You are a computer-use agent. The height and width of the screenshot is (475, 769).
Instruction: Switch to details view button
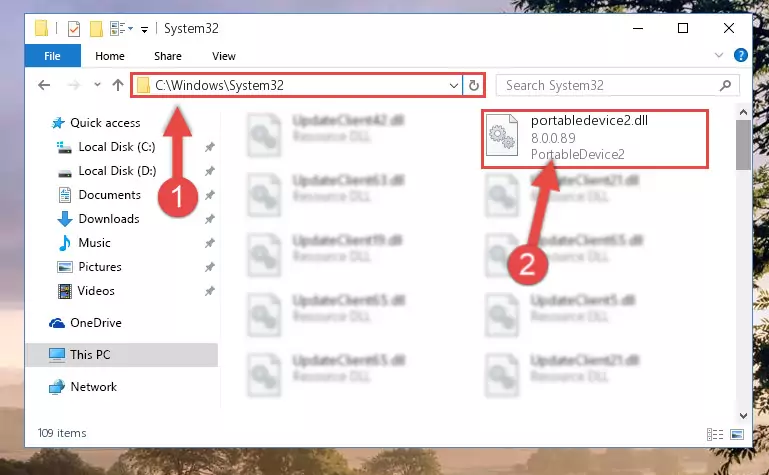[x=715, y=434]
